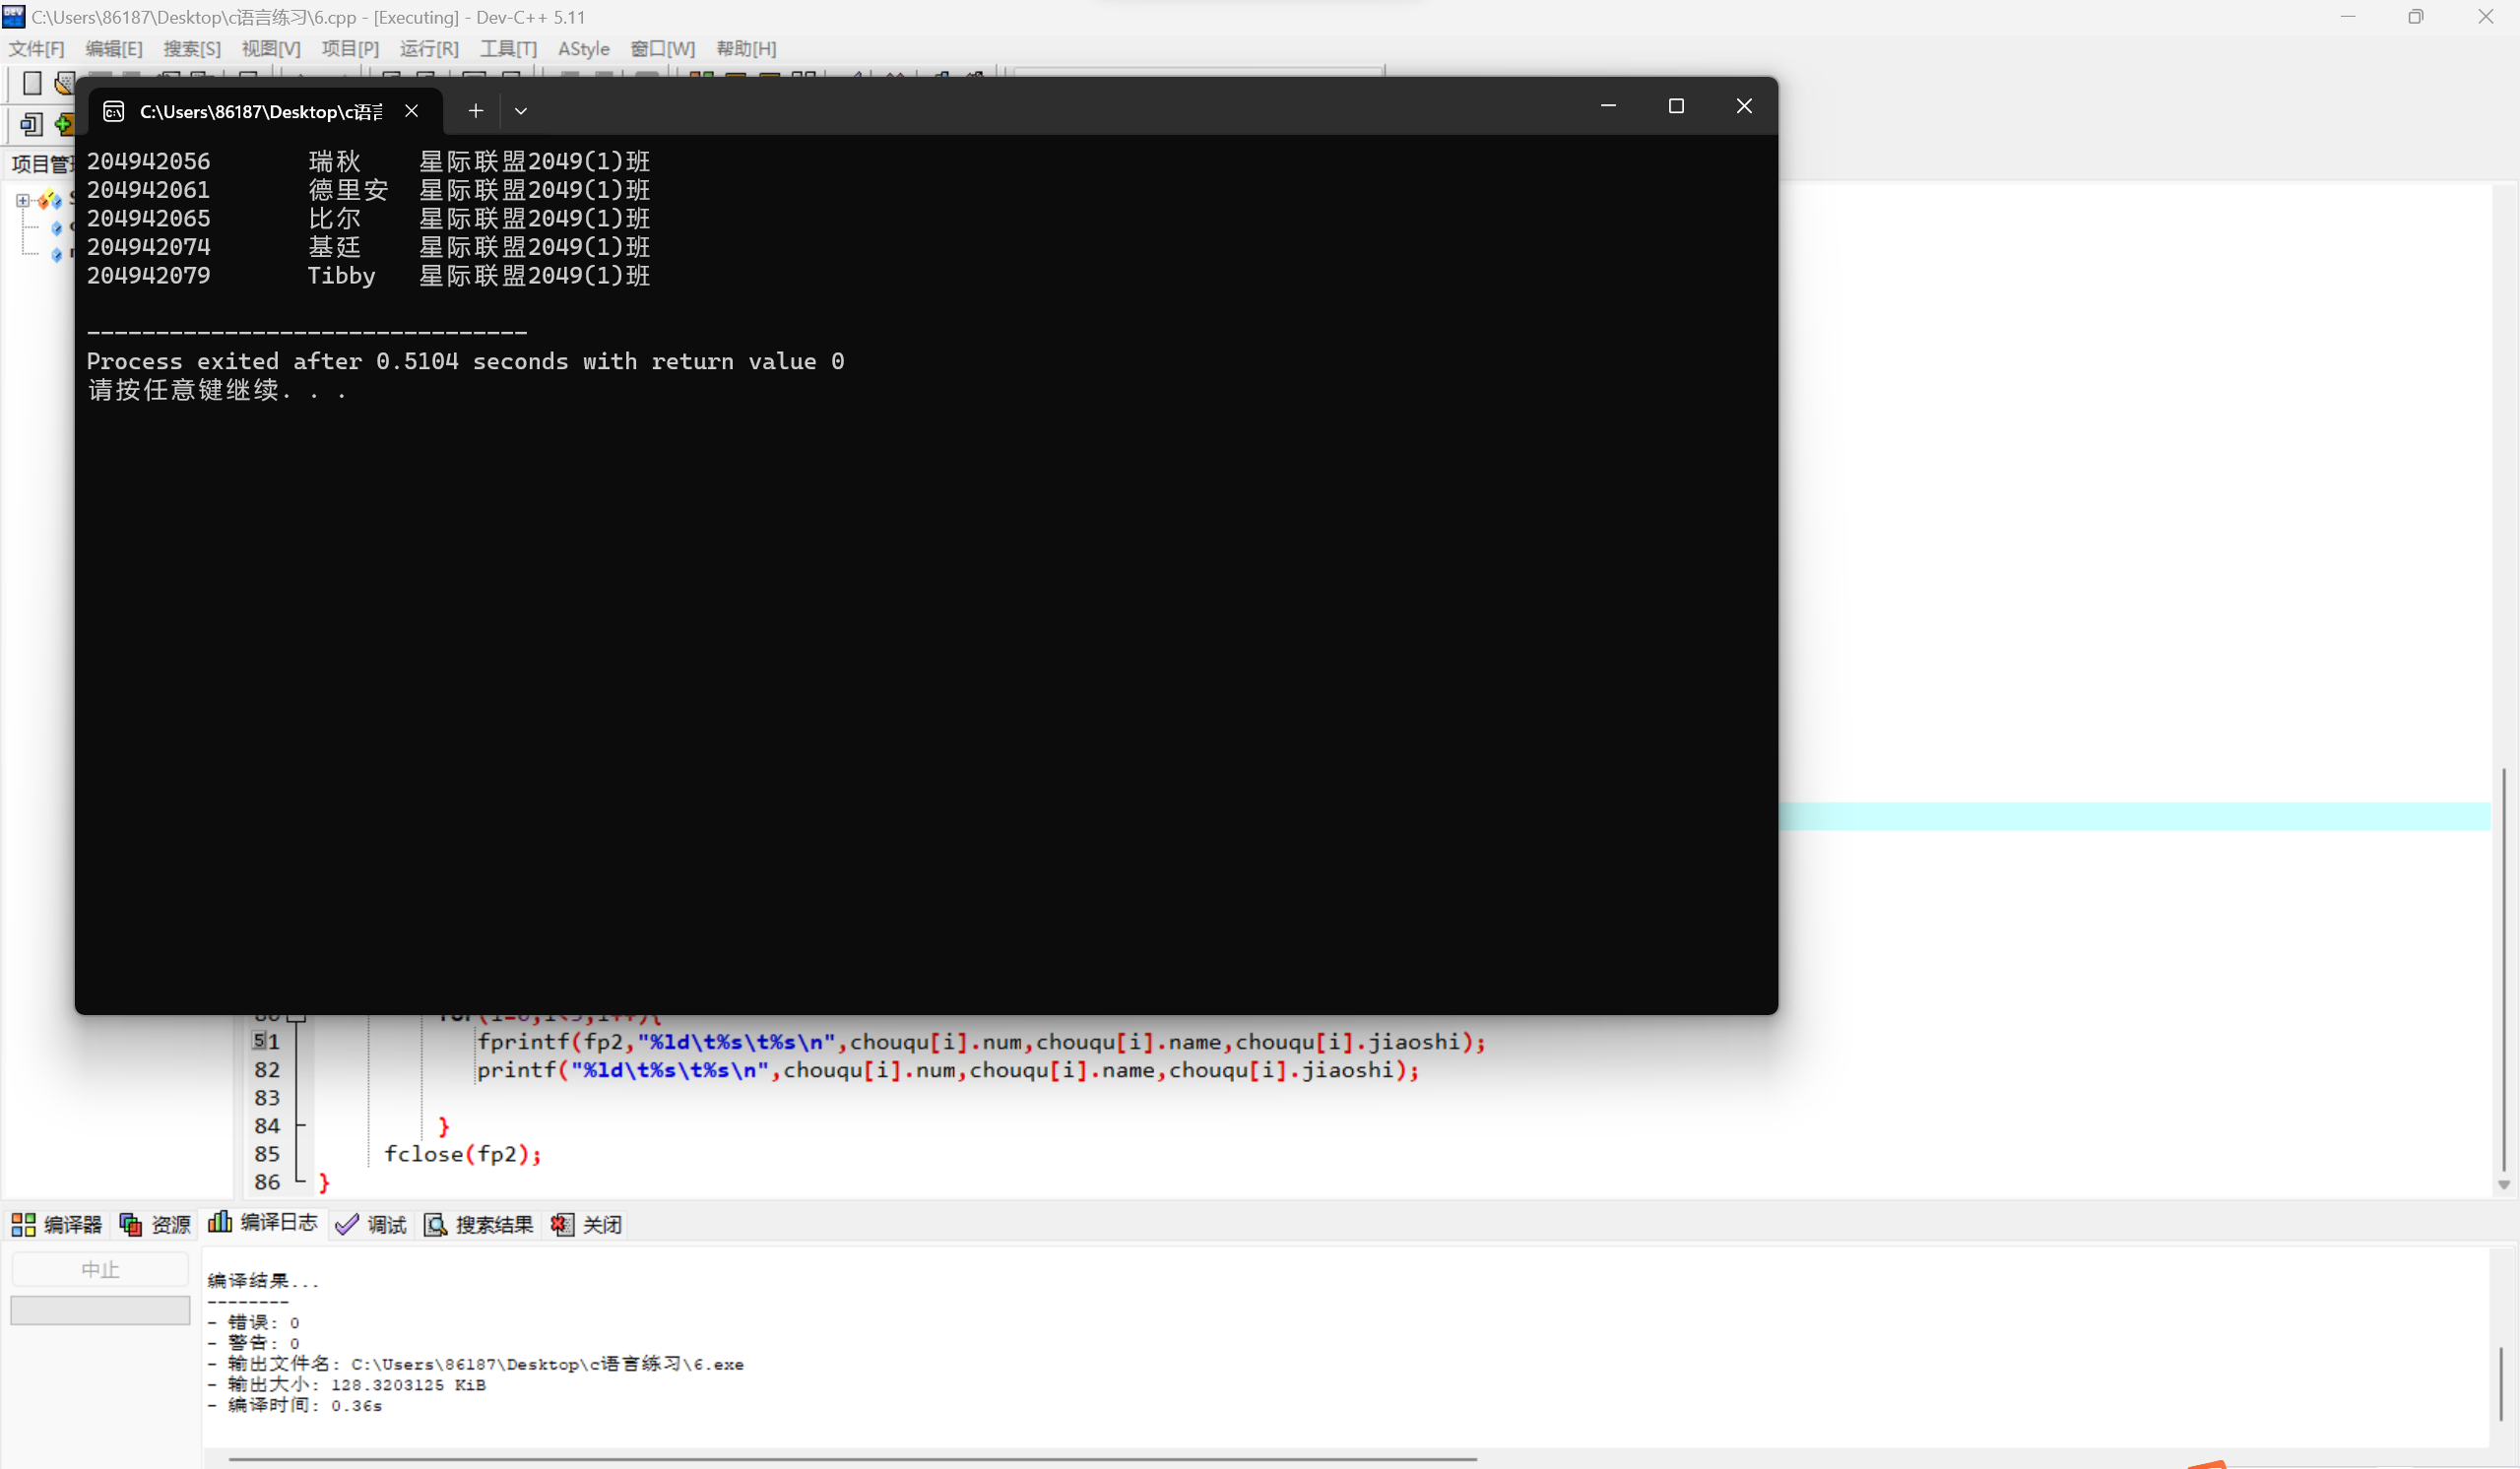This screenshot has width=2520, height=1469.
Task: Click the New file toolbar icon
Action: tap(31, 84)
